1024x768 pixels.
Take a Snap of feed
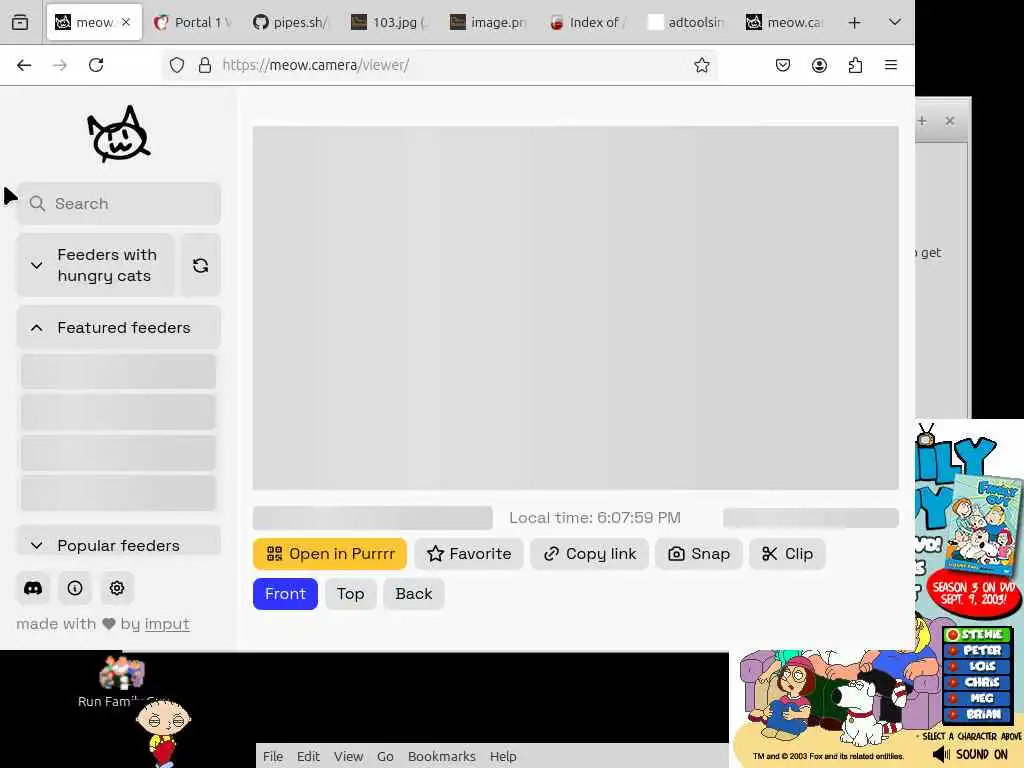coord(699,554)
